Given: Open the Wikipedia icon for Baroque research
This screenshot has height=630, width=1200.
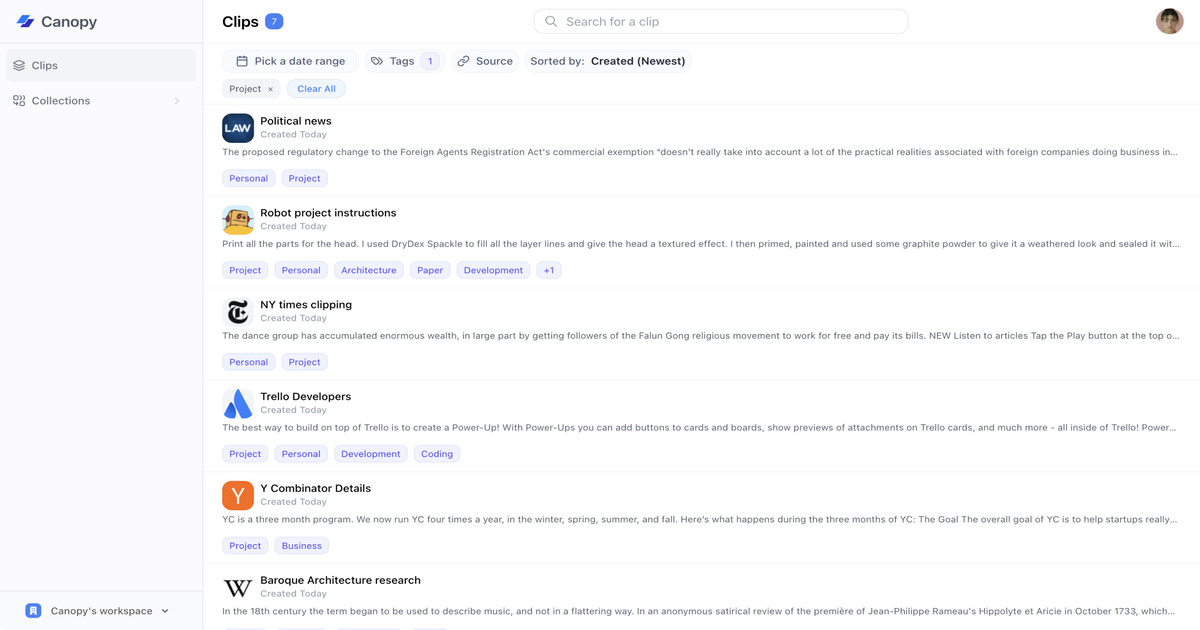Looking at the screenshot, I should [x=238, y=588].
